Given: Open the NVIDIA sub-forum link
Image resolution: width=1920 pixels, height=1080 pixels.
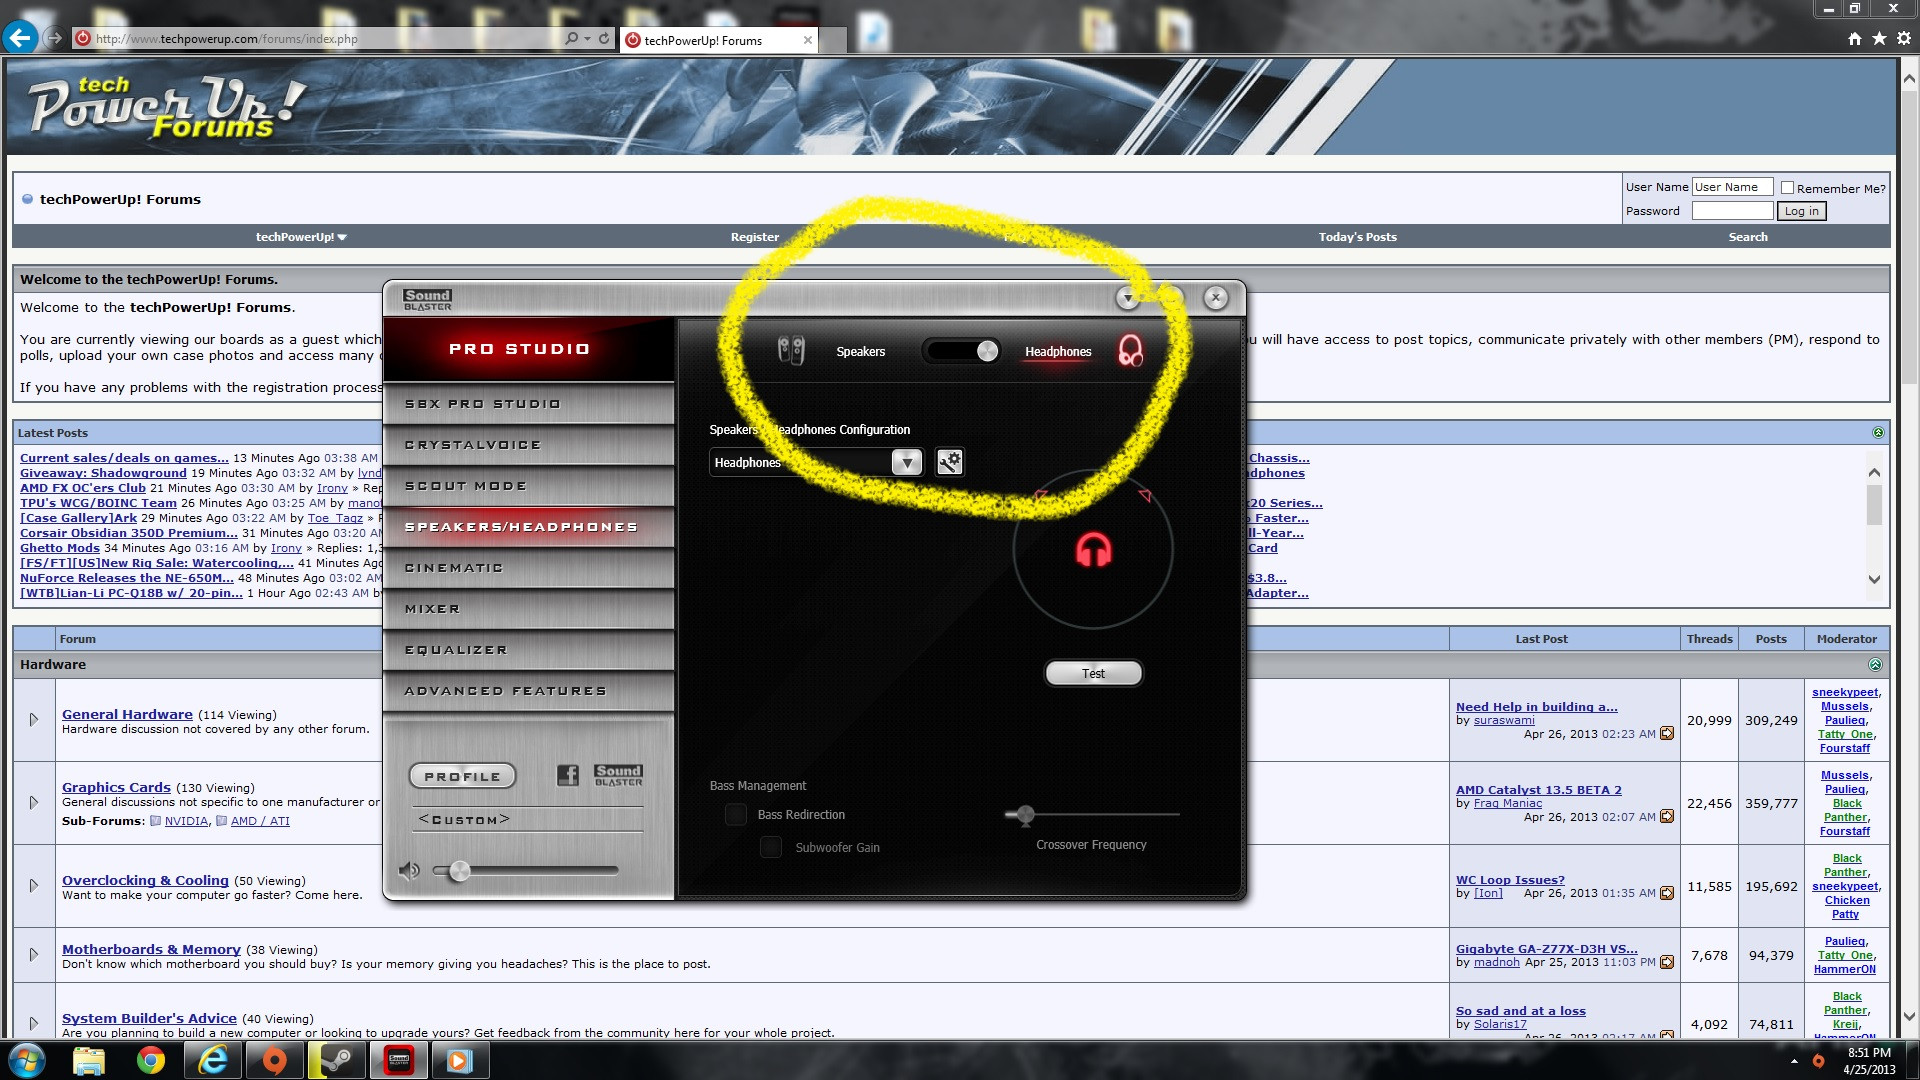Looking at the screenshot, I should tap(186, 821).
